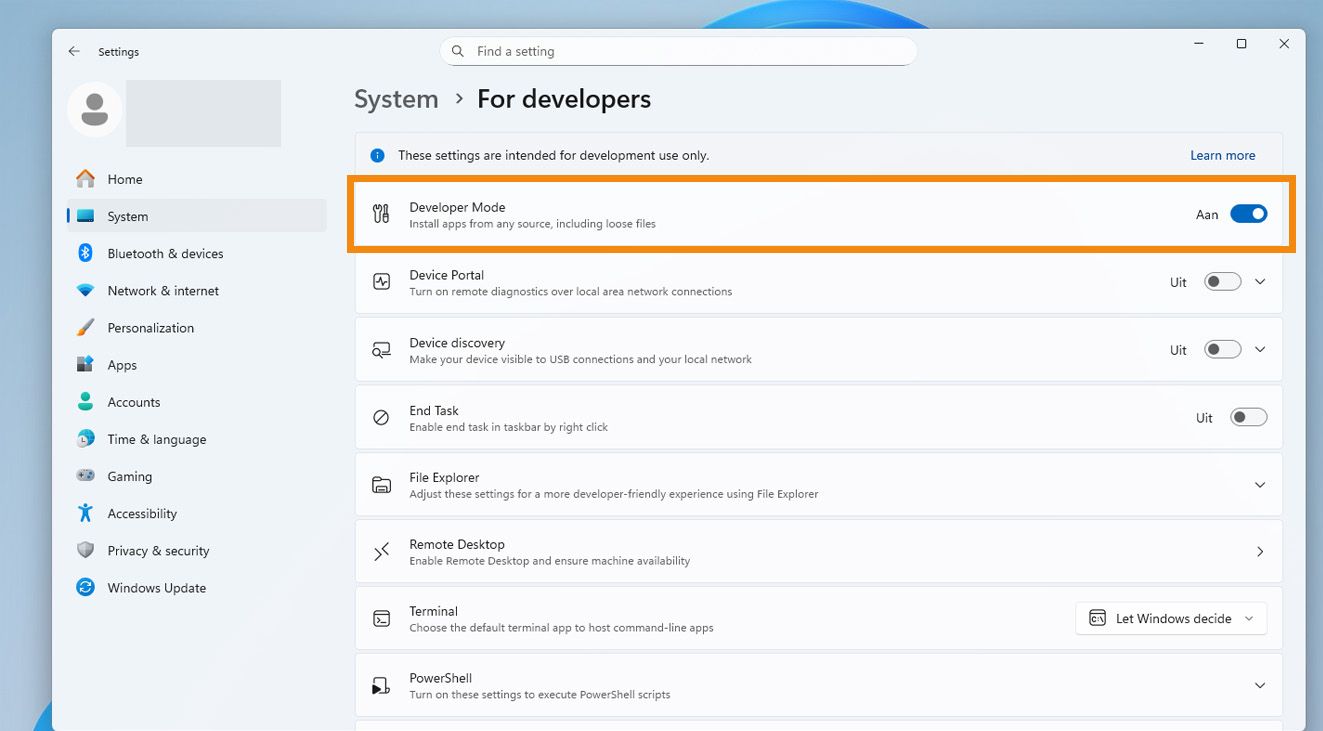1323x731 pixels.
Task: Turn on the End Task toggle
Action: (x=1249, y=418)
